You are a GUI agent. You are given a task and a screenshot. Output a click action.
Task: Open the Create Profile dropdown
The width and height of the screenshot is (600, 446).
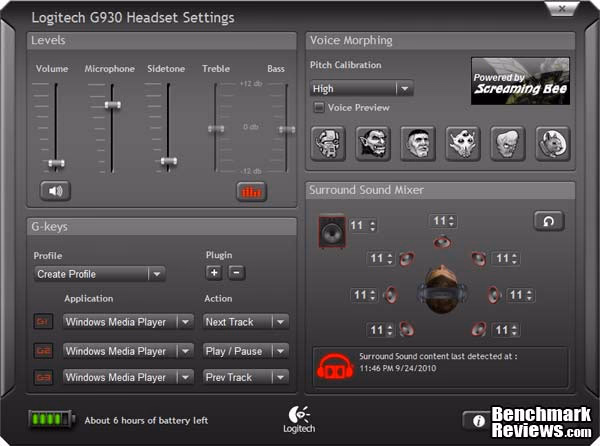[x=99, y=274]
